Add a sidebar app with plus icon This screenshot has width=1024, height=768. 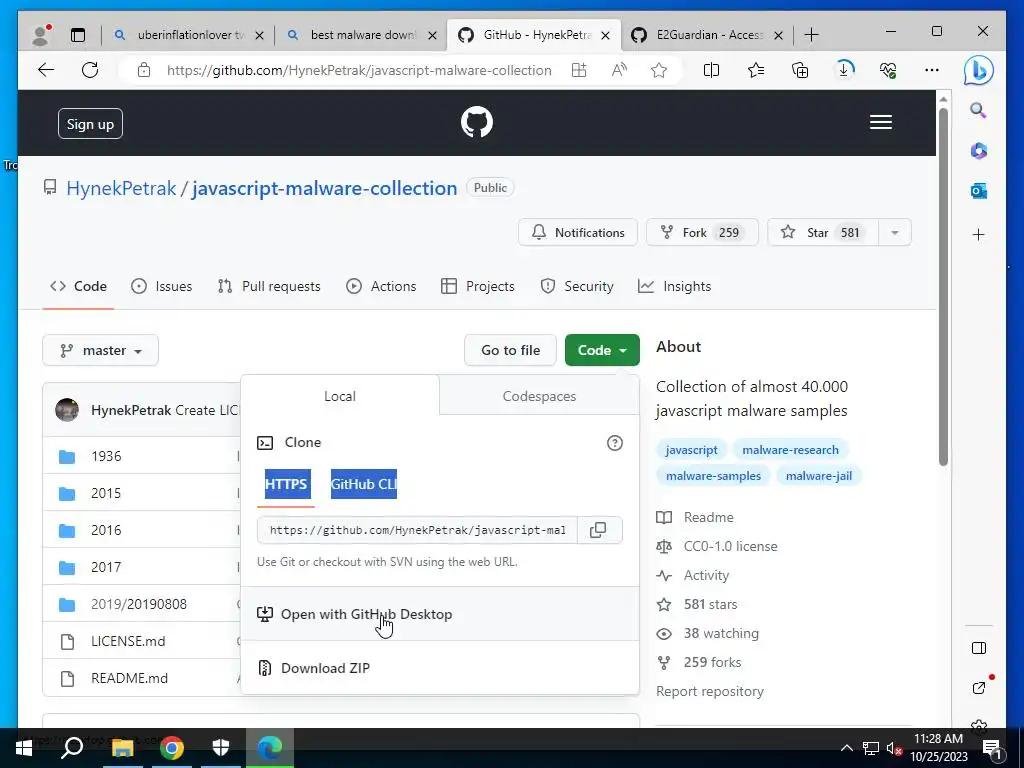click(978, 234)
